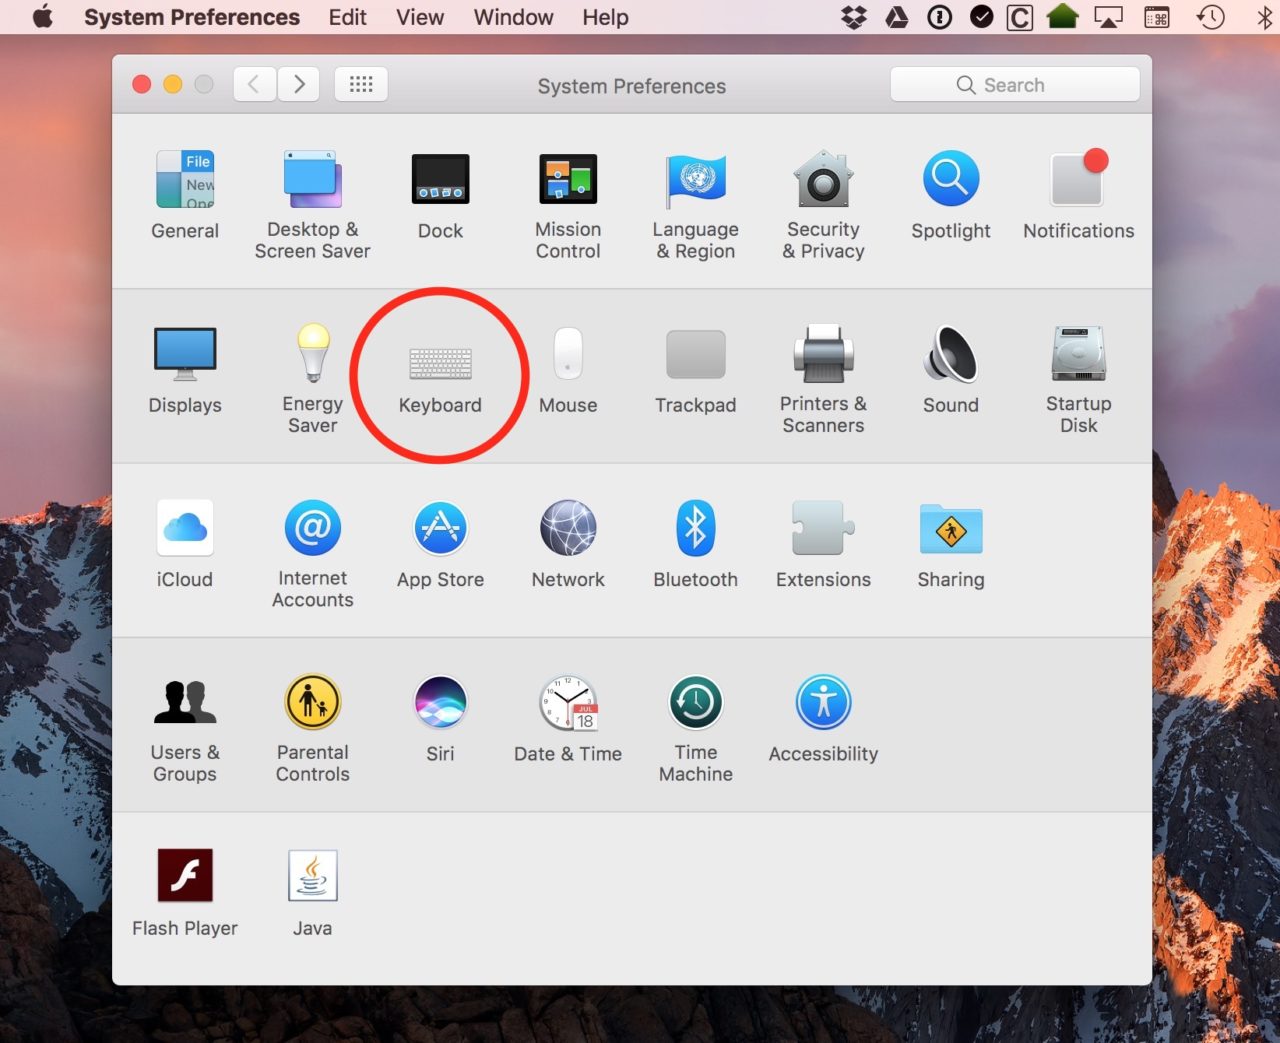Image resolution: width=1280 pixels, height=1043 pixels.
Task: Open Sound preferences
Action: (x=951, y=370)
